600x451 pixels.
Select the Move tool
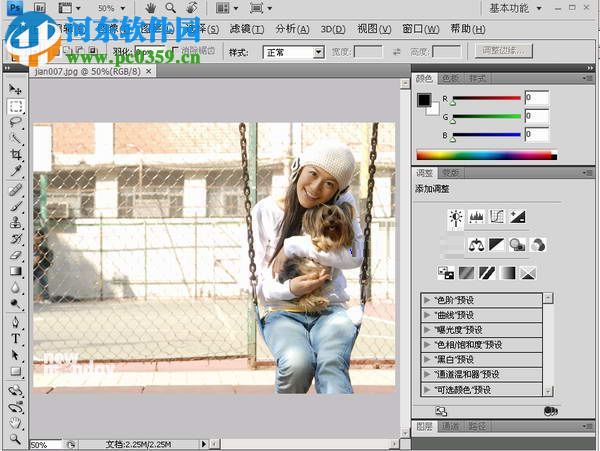(15, 90)
